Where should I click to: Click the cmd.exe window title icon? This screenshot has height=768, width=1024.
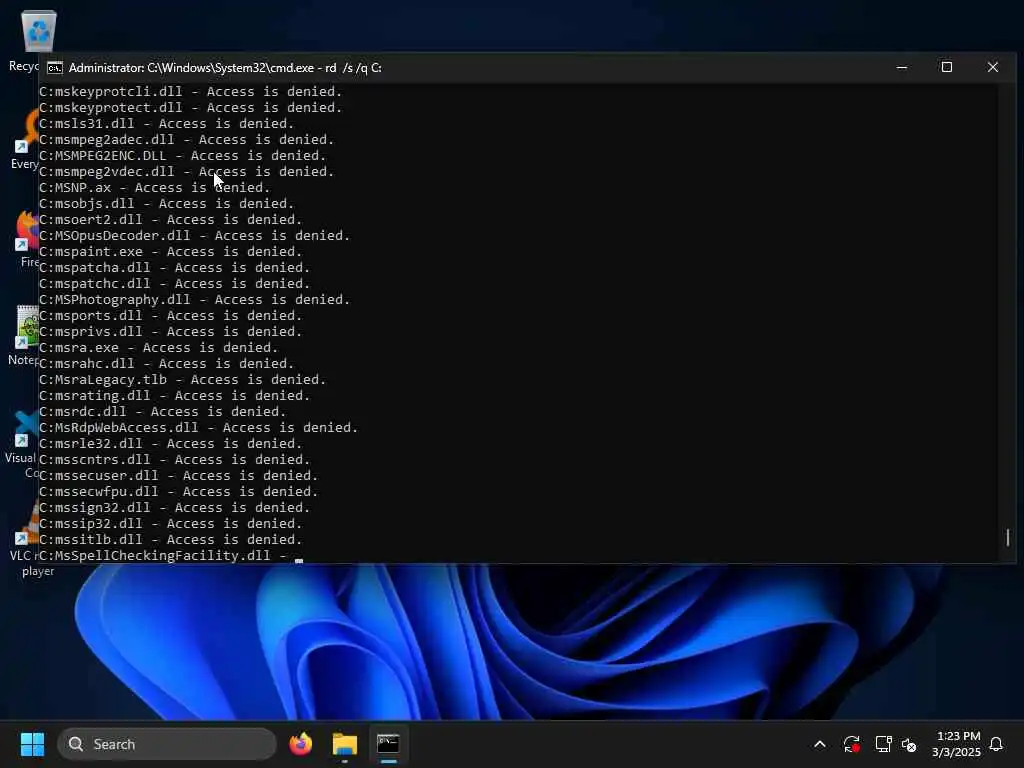coord(55,68)
